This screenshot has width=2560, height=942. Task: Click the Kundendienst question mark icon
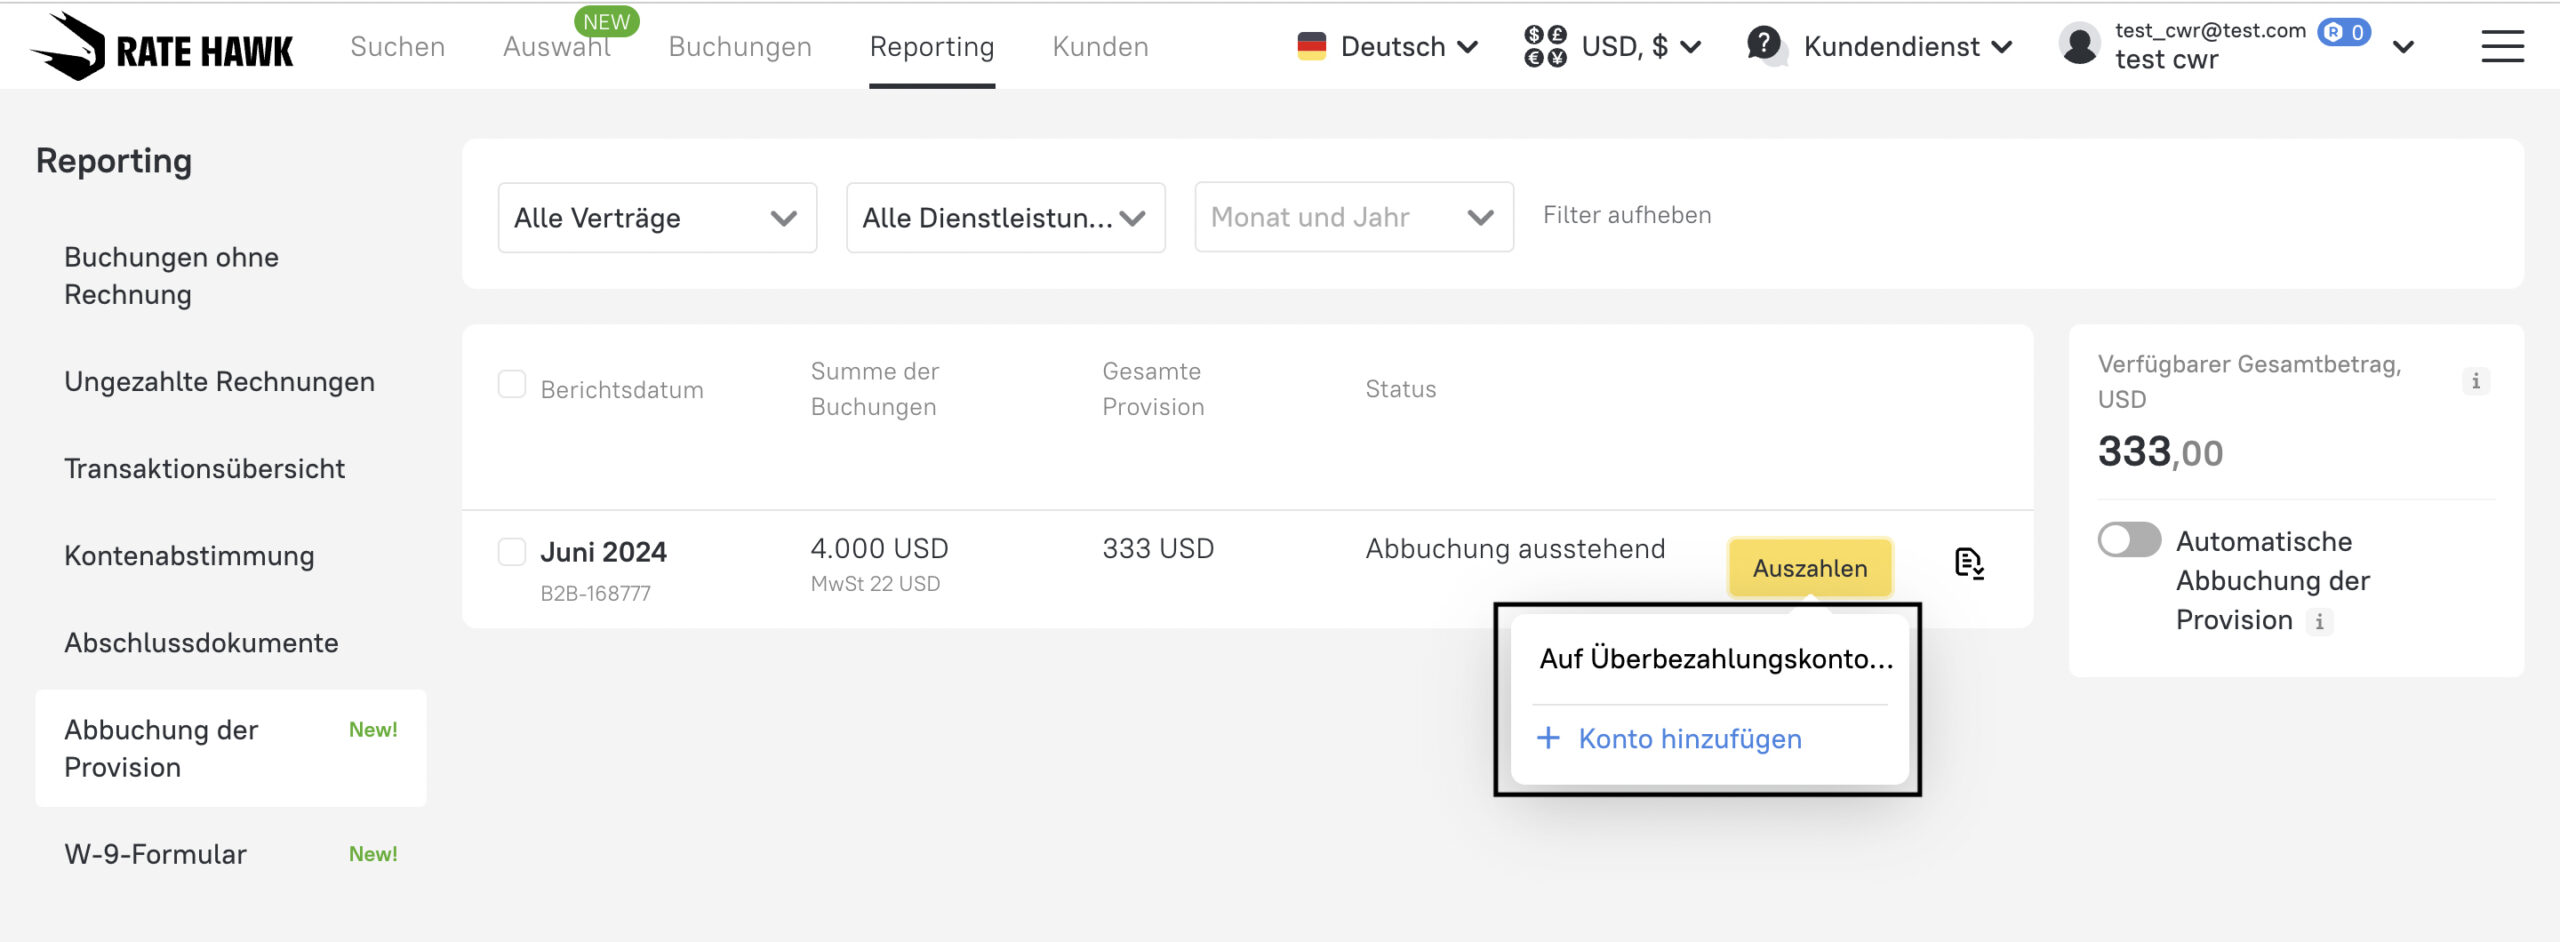[1765, 45]
